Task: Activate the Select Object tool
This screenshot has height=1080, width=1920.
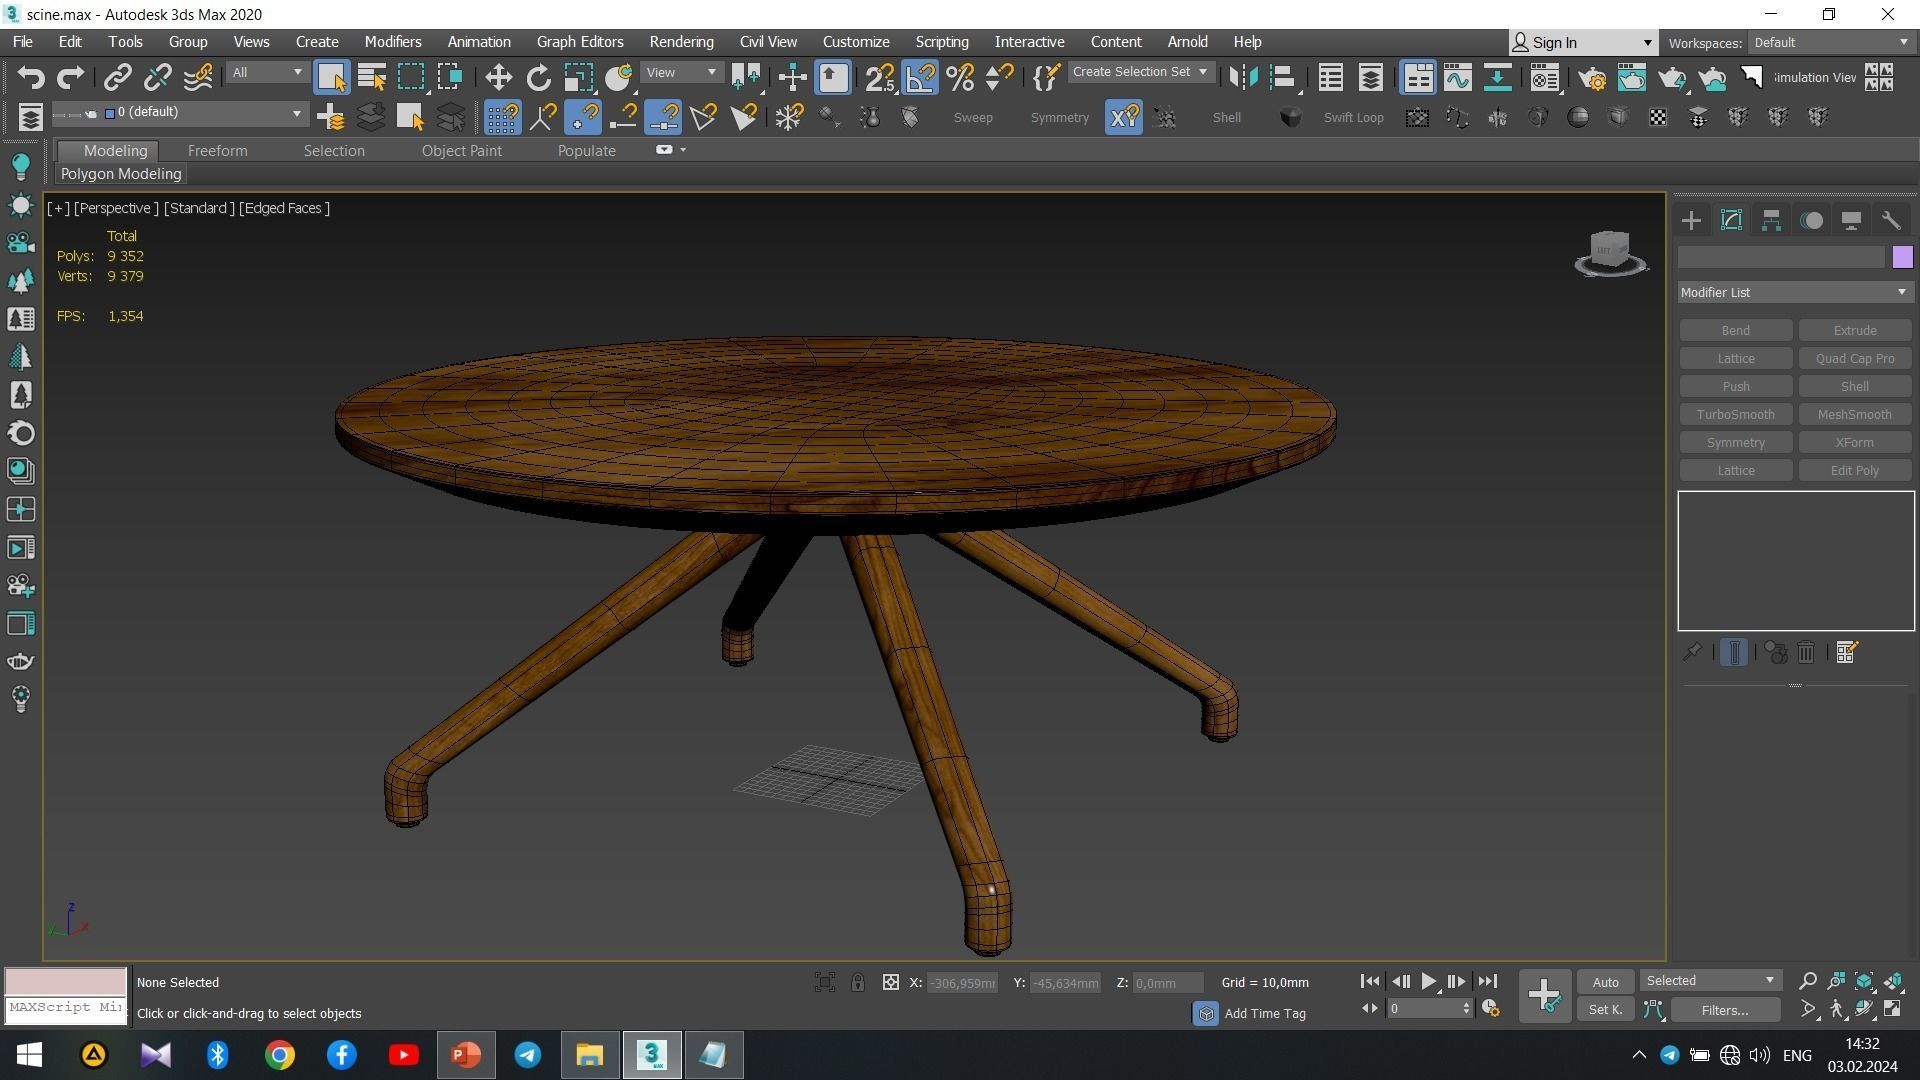Action: tap(331, 77)
